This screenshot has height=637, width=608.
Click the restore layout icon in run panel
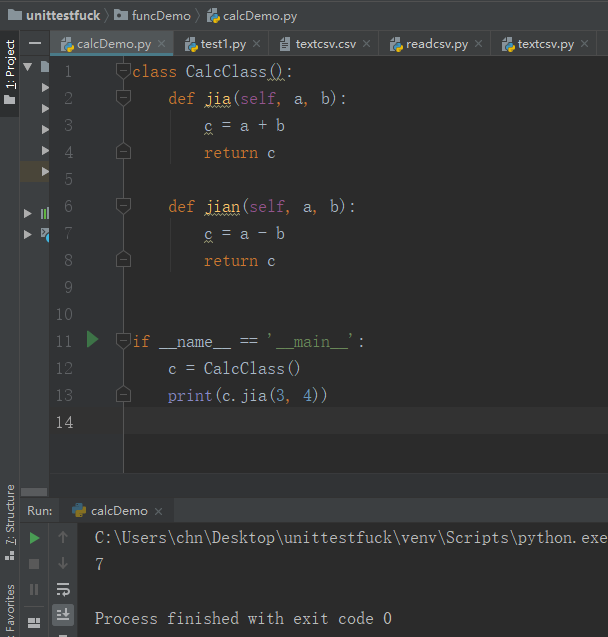(x=34, y=623)
